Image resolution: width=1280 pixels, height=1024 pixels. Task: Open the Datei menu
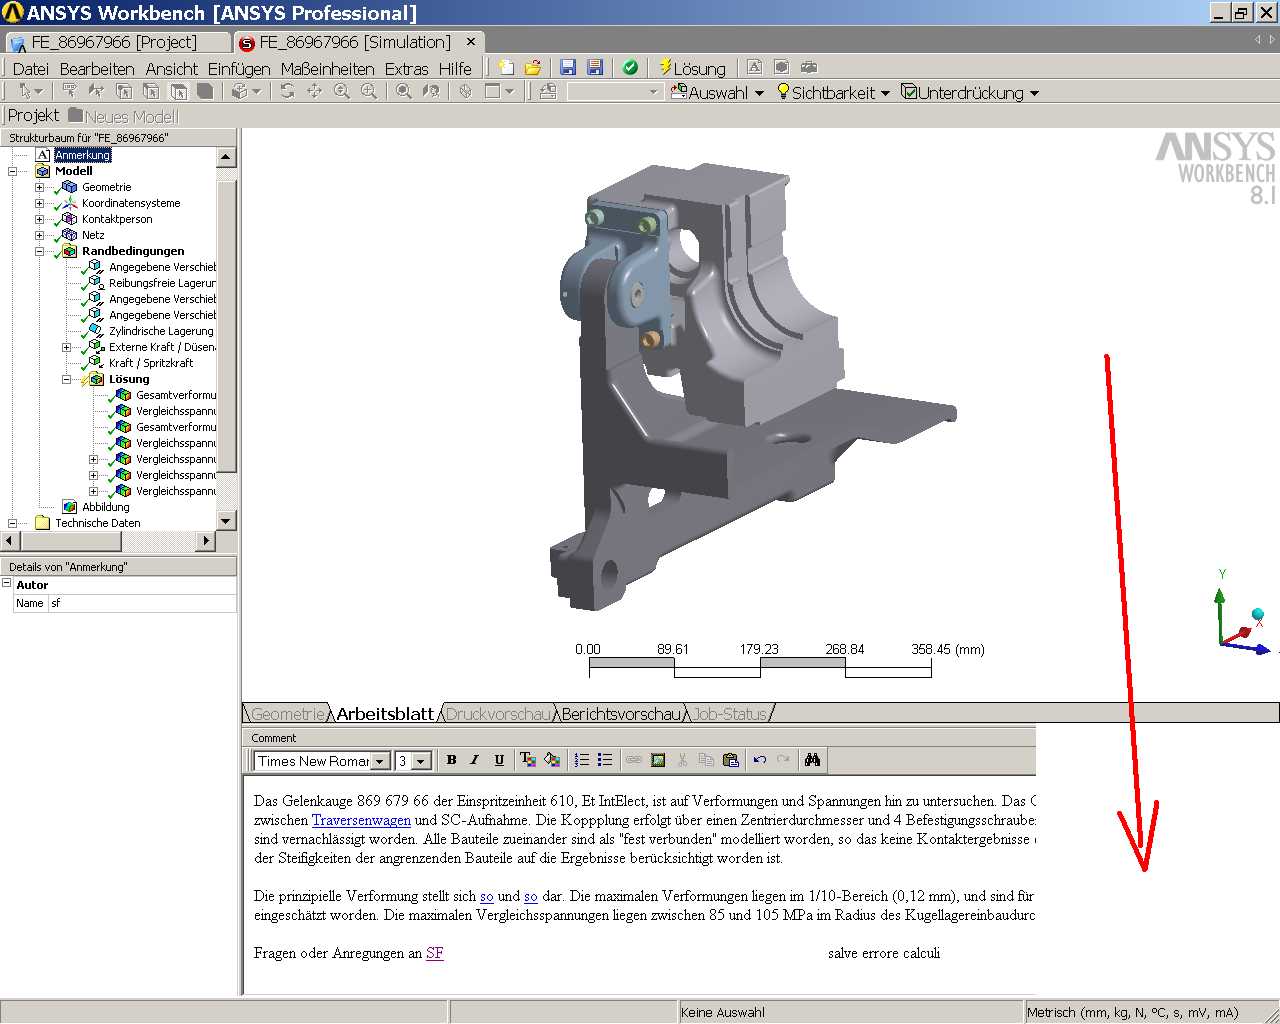pos(30,68)
